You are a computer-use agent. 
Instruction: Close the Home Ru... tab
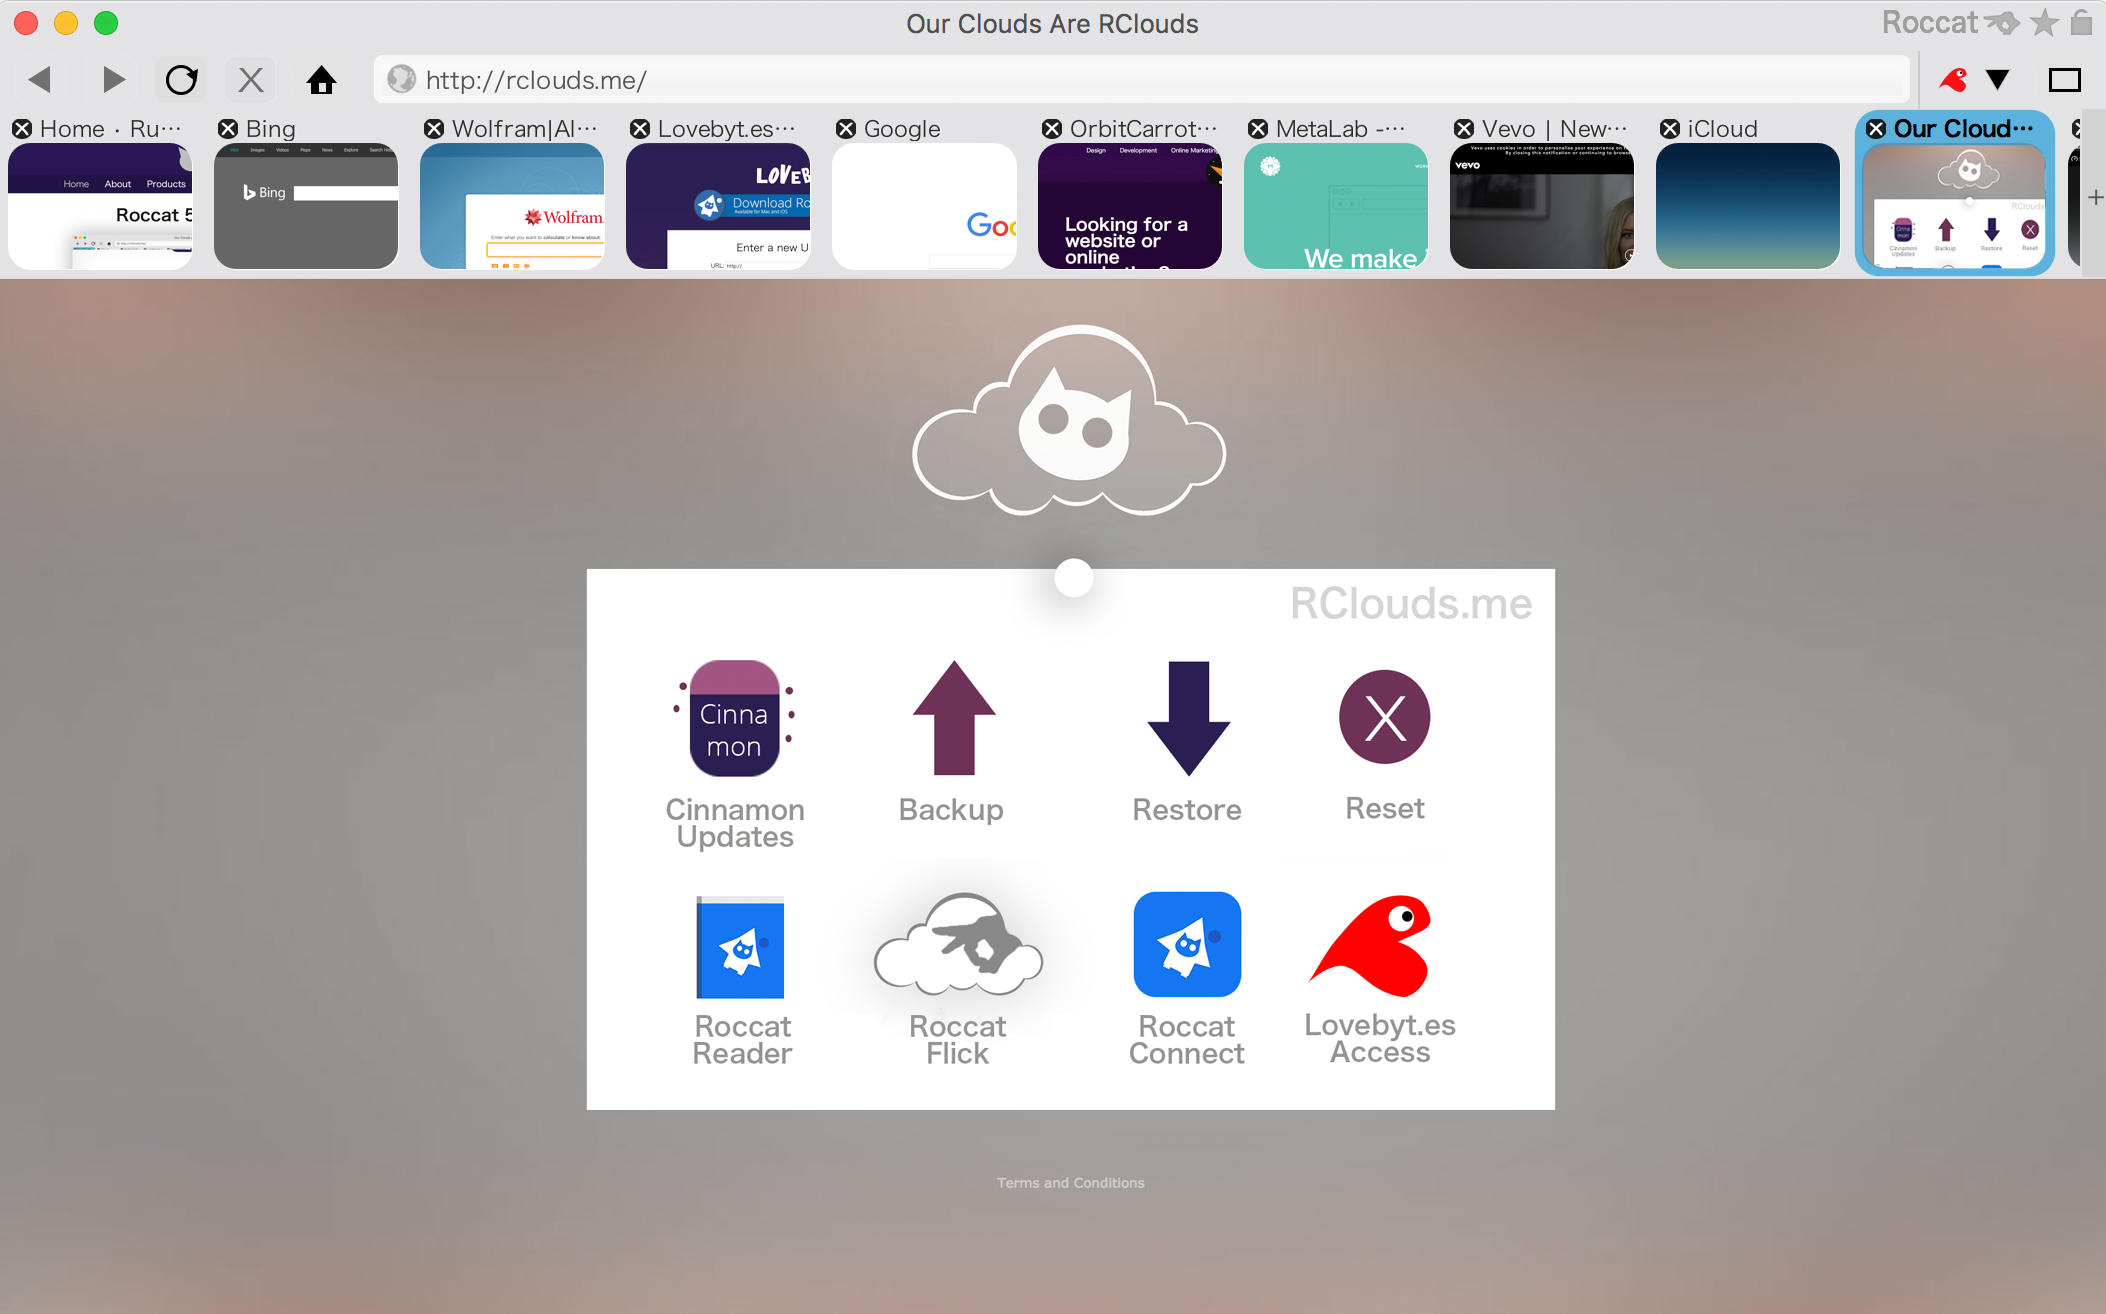click(22, 129)
